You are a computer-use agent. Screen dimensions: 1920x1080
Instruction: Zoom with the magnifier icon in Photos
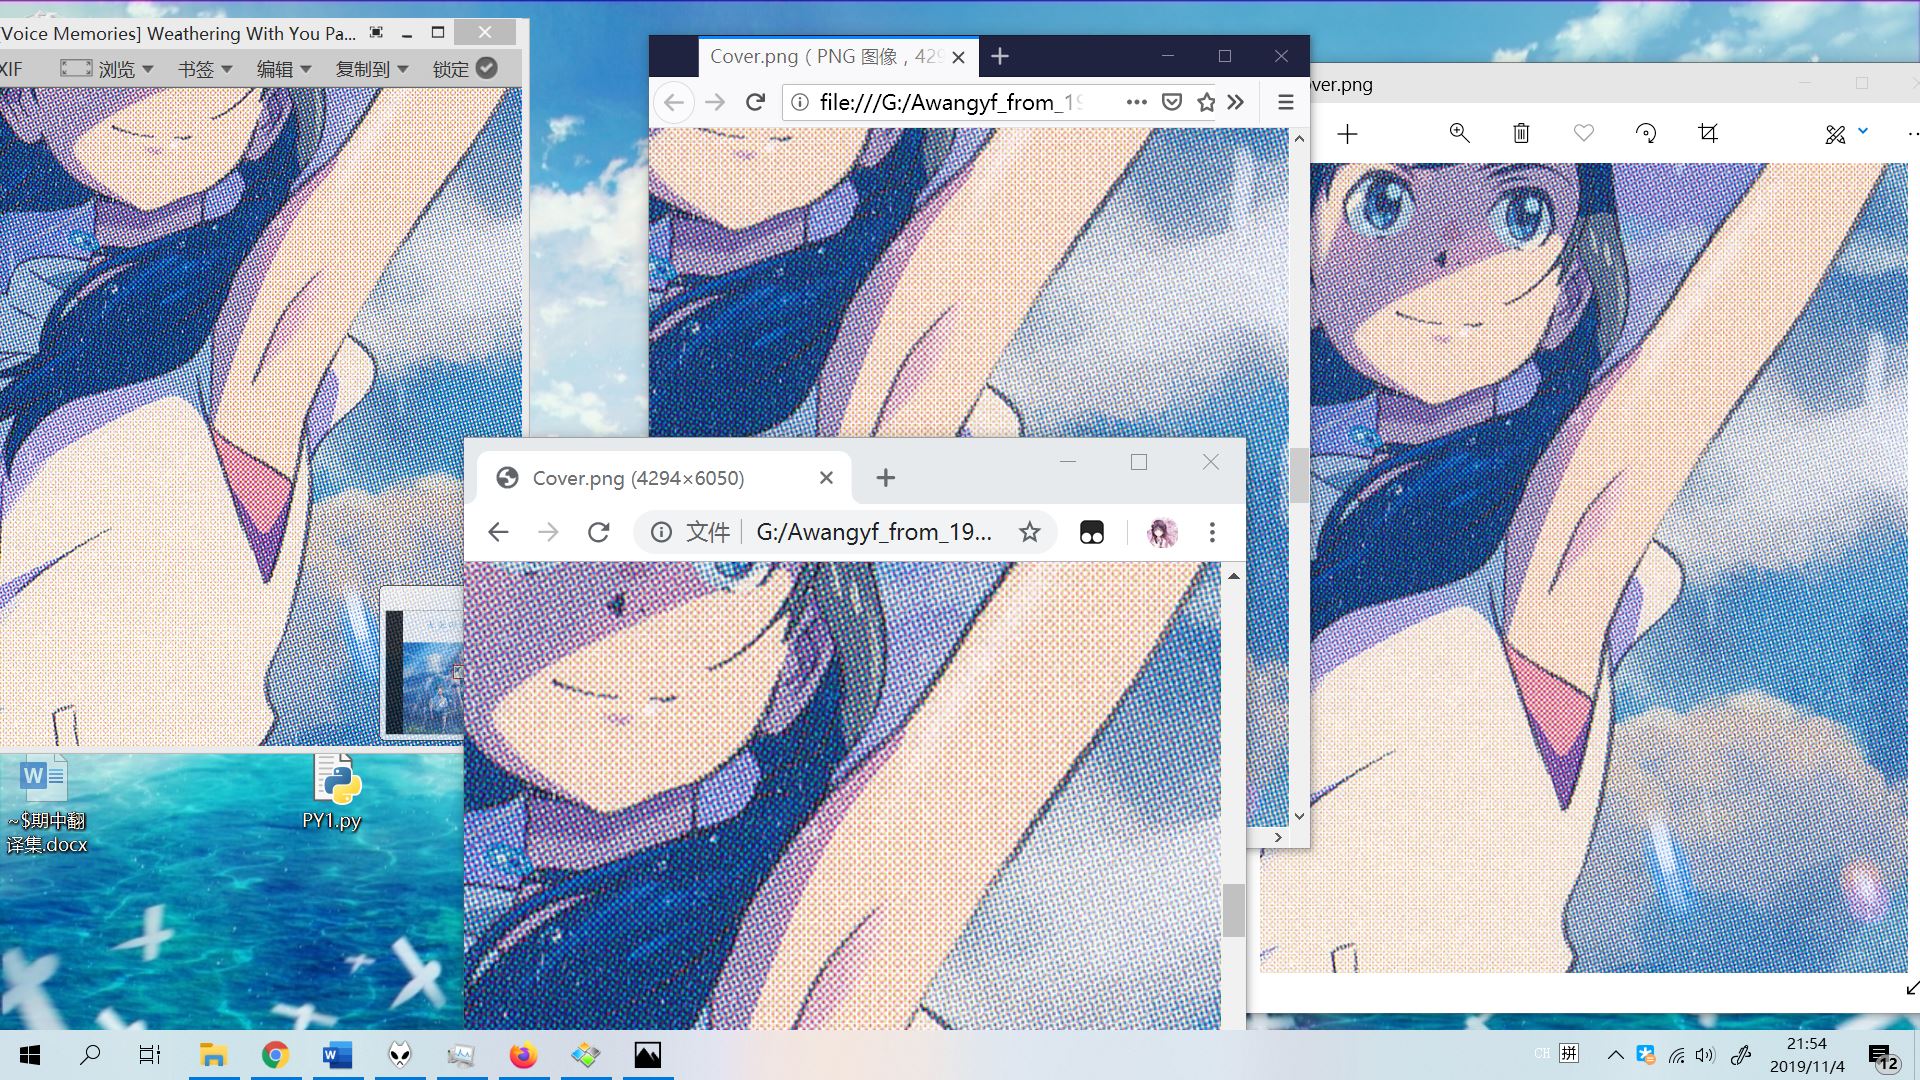point(1459,133)
